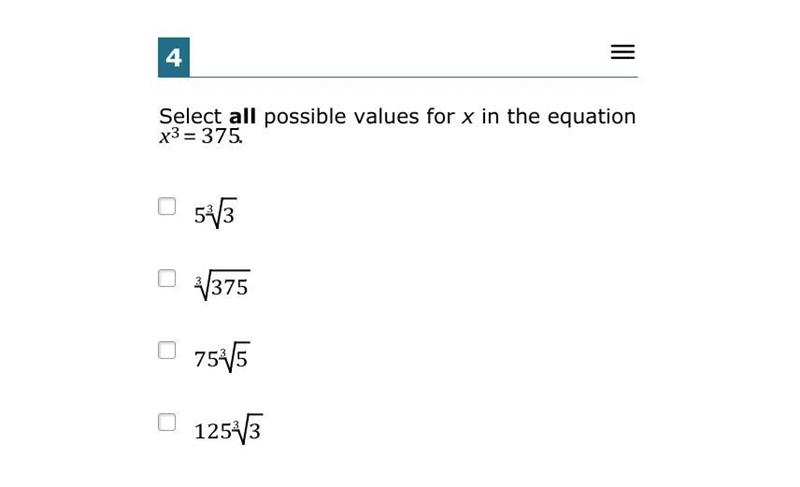Click the bold word "all" in the prompt
This screenshot has height=487, width=800.
tap(242, 116)
